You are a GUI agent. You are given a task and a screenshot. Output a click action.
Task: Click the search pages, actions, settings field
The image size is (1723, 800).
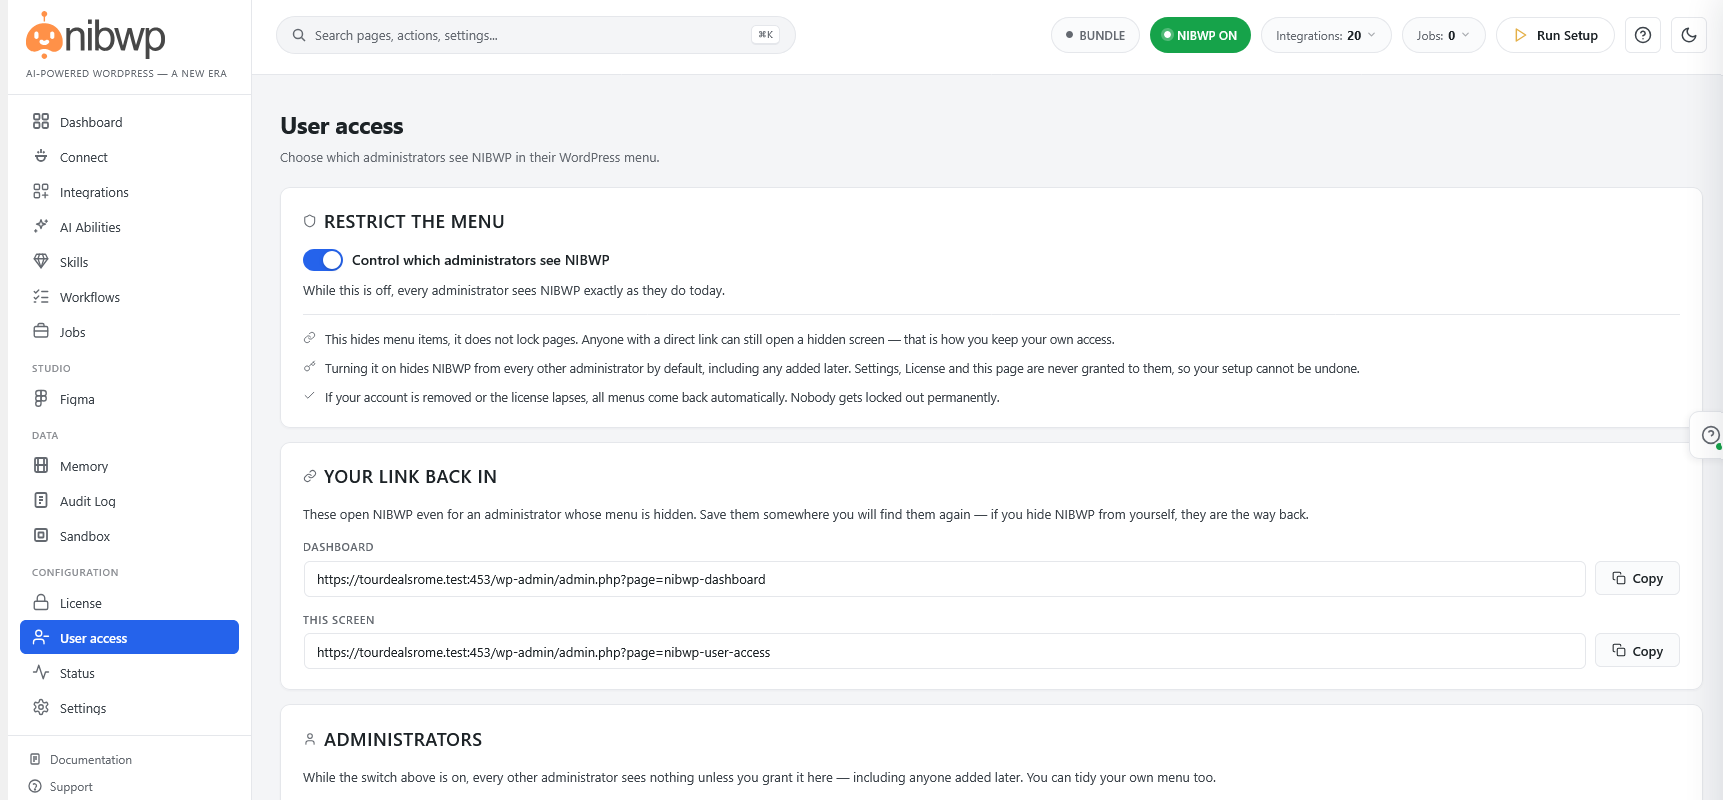coord(536,35)
